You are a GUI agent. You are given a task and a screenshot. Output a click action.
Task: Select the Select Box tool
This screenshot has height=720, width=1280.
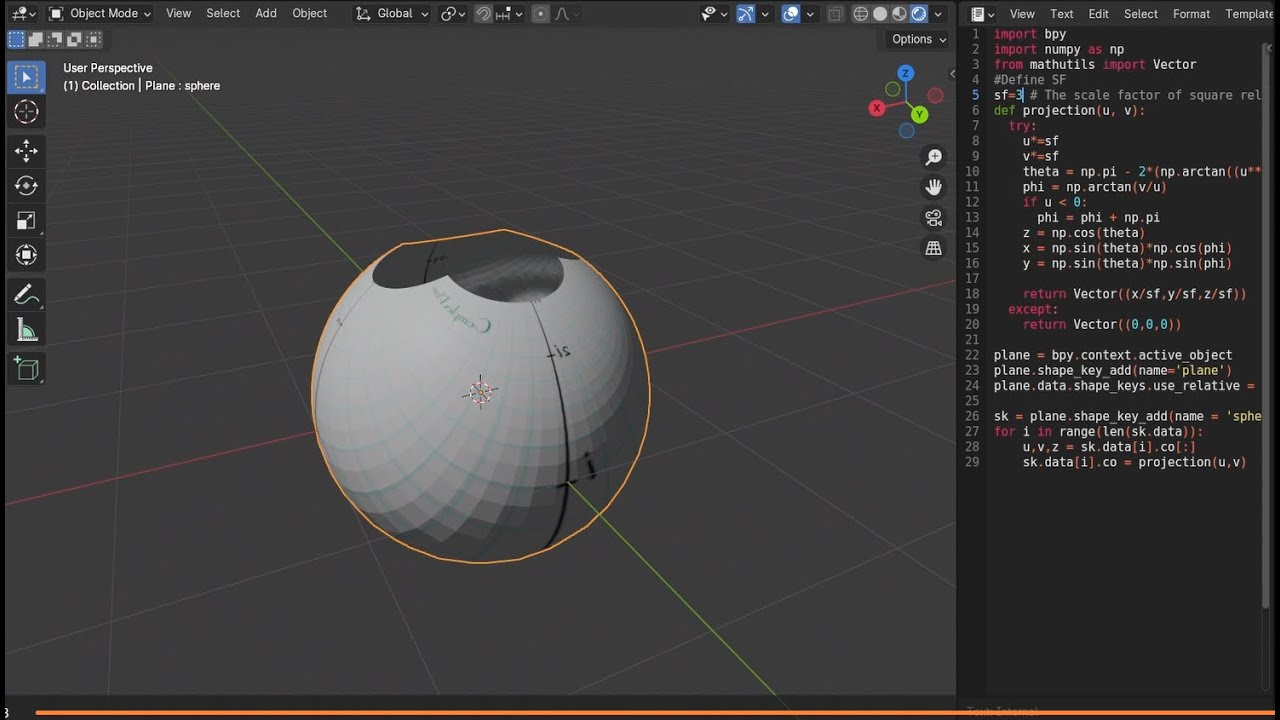tap(27, 77)
